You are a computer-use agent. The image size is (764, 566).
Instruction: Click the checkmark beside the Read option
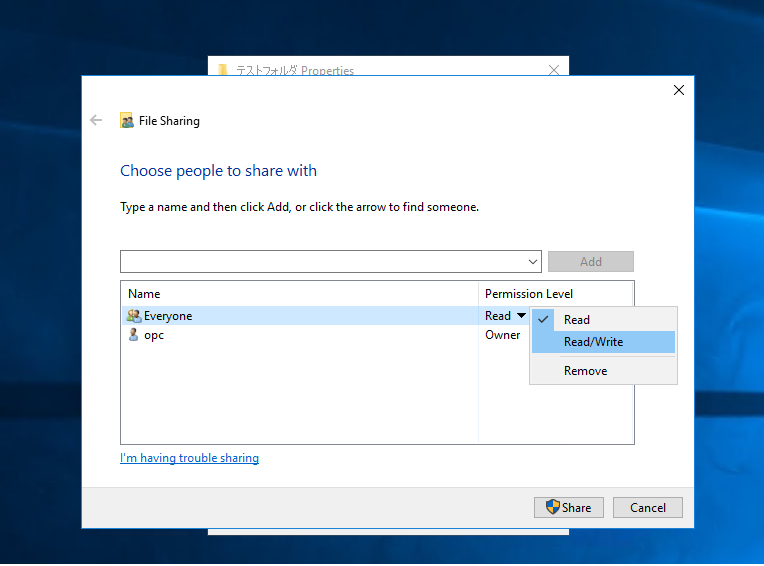543,320
